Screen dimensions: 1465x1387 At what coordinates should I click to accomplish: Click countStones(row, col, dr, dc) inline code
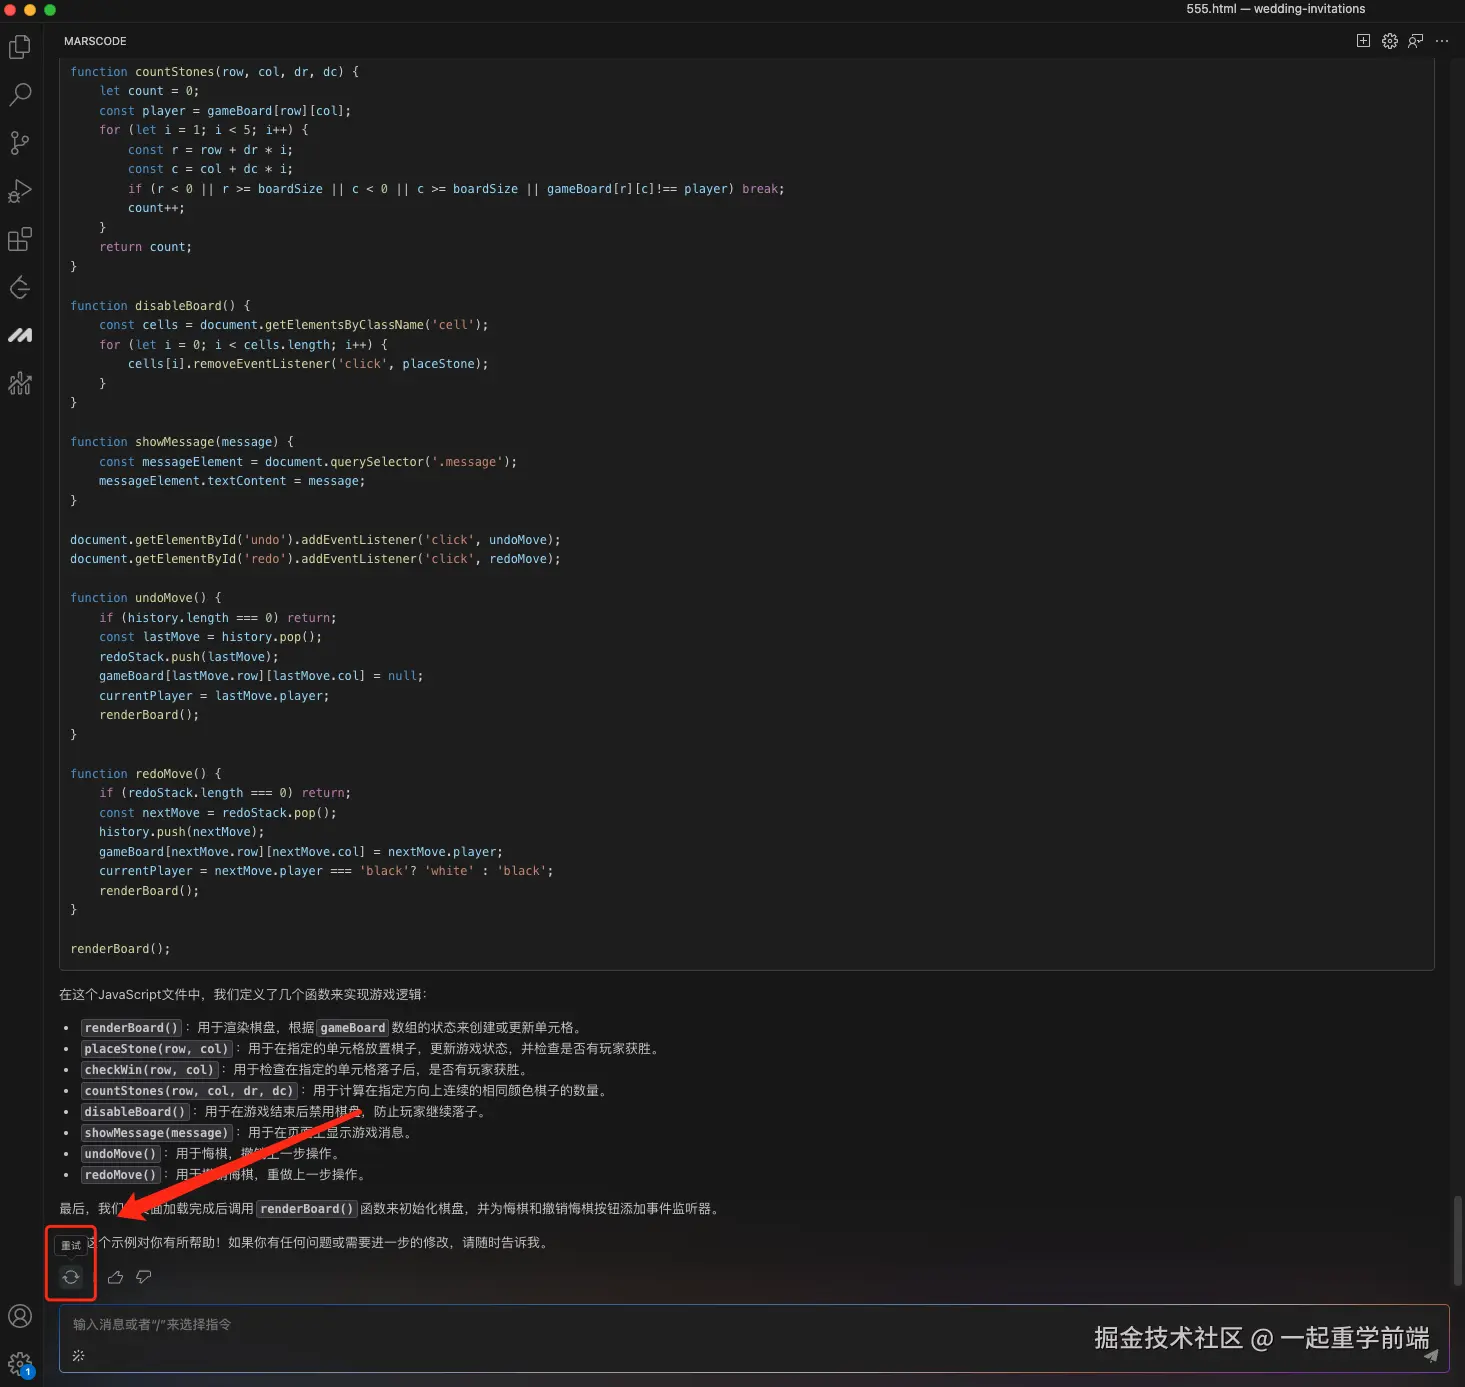189,1091
